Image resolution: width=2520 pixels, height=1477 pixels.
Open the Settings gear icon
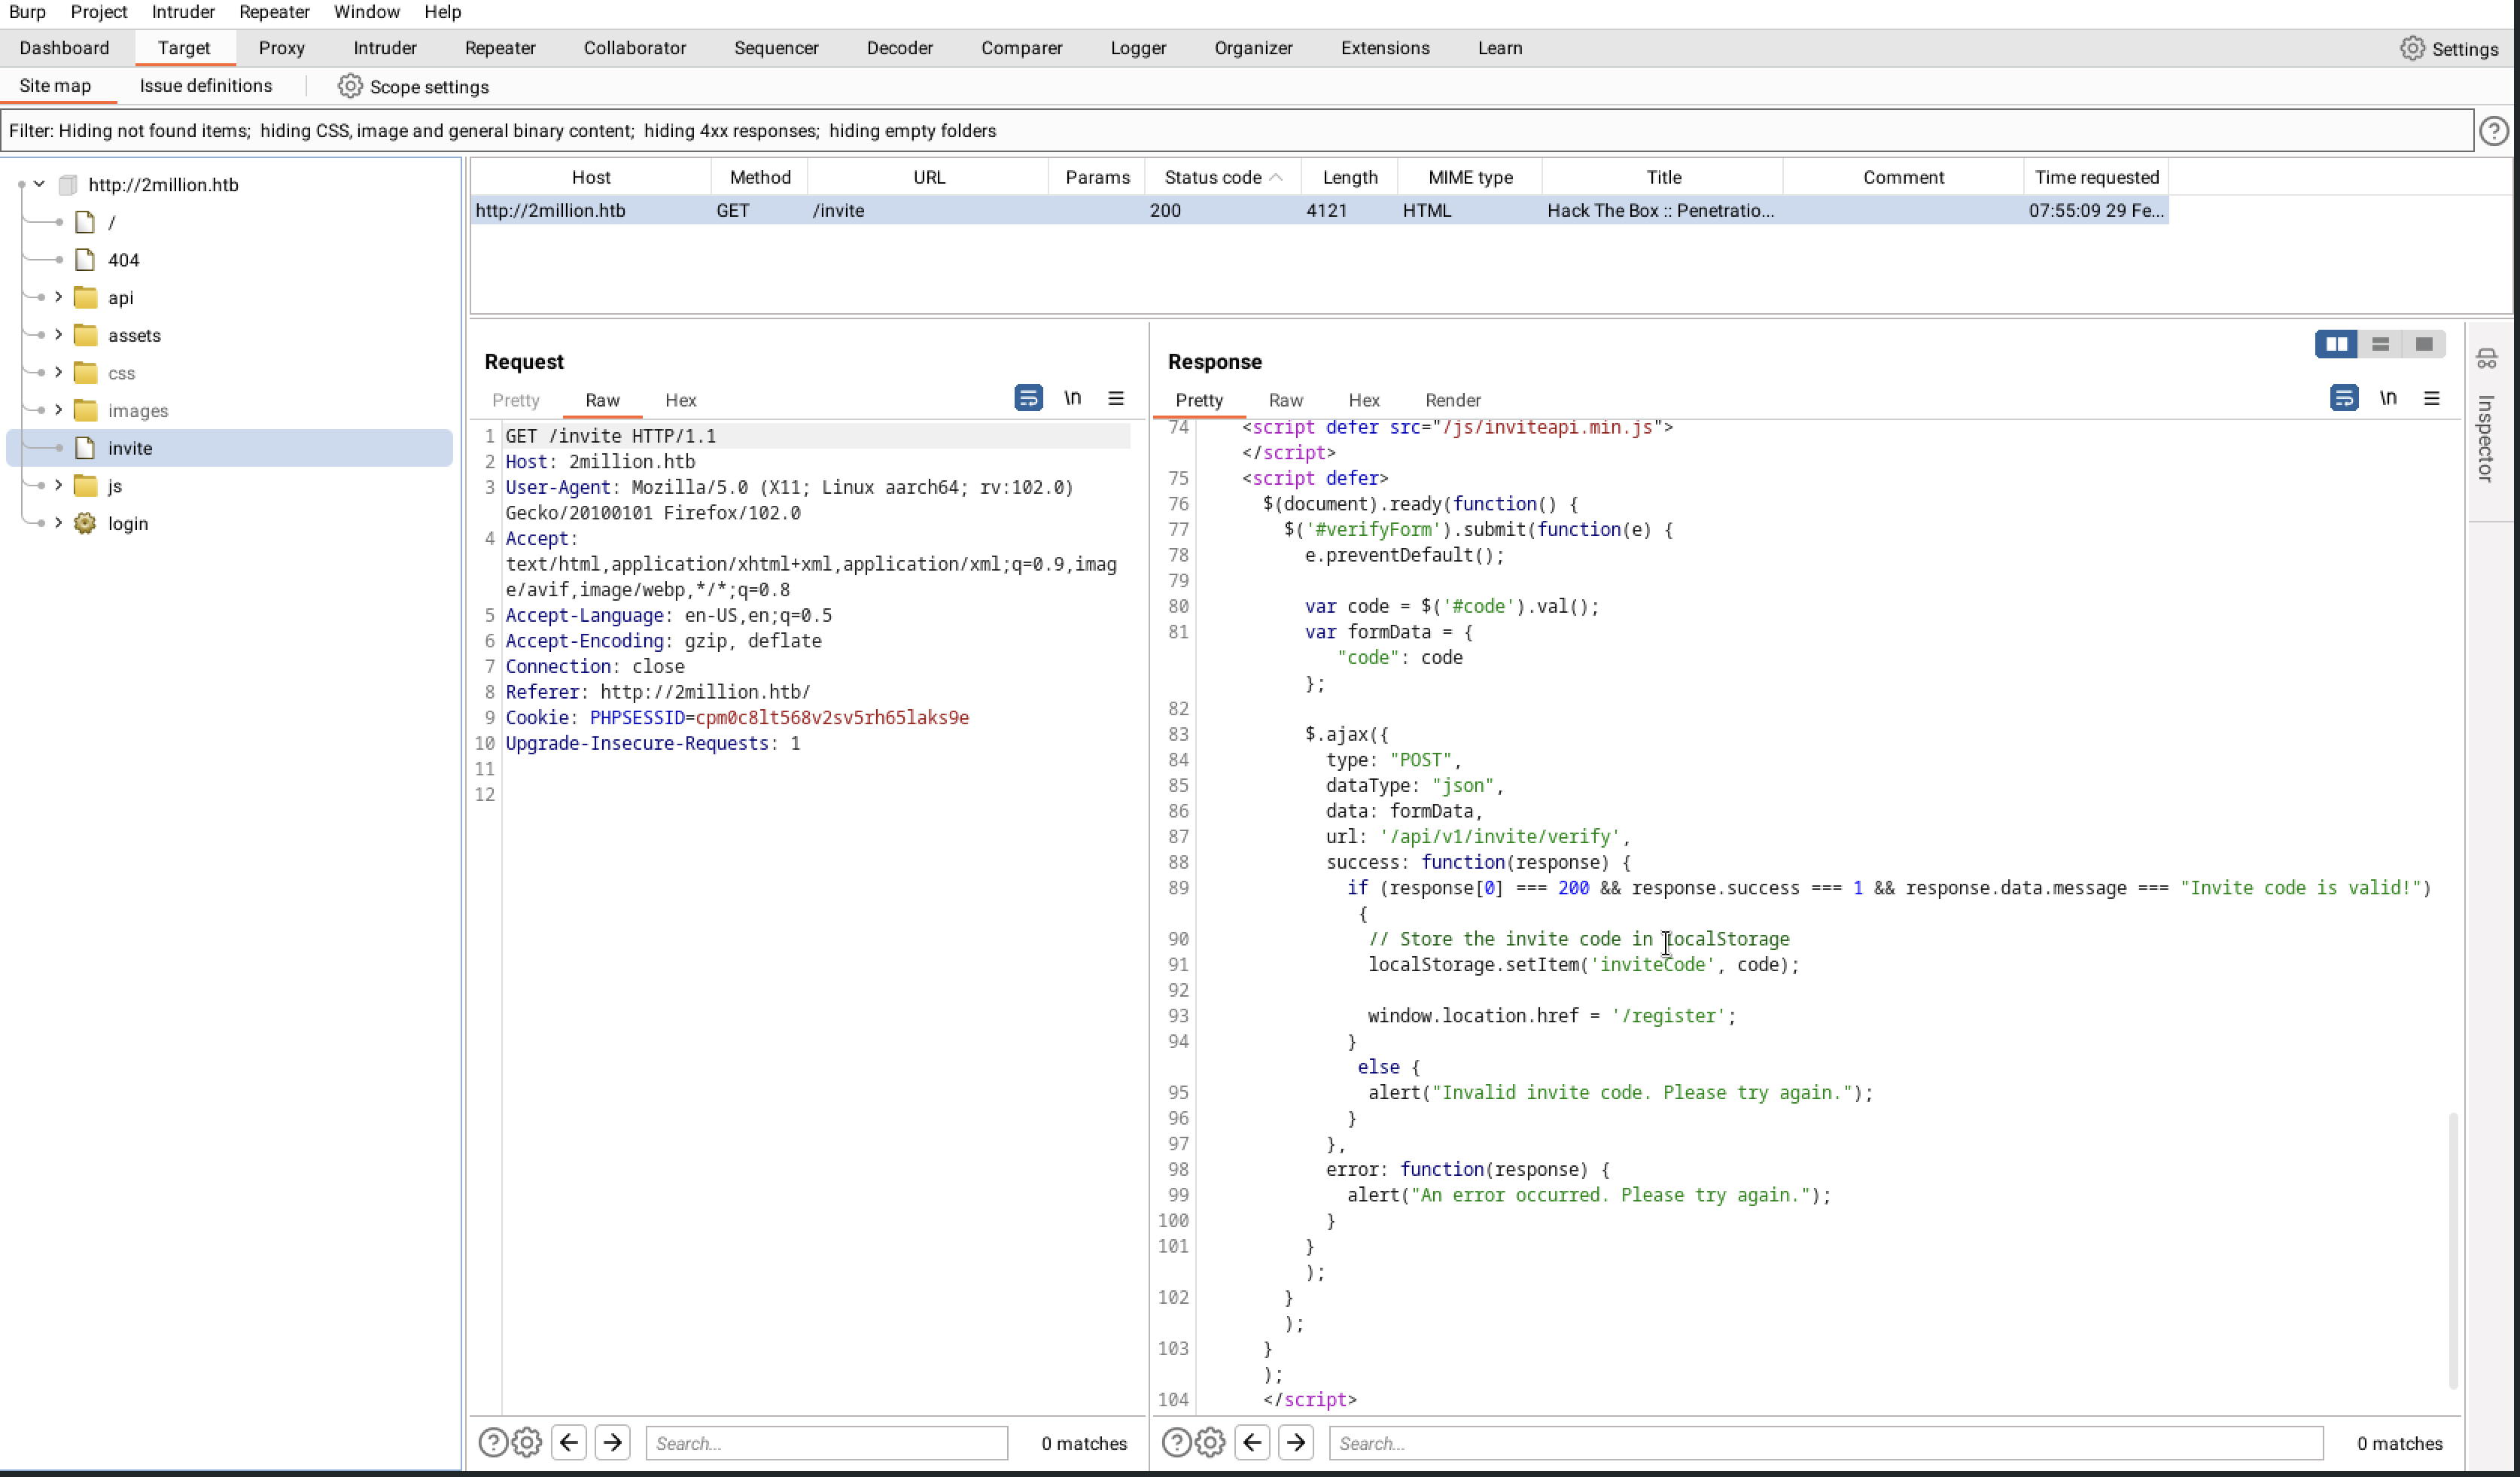point(2412,48)
